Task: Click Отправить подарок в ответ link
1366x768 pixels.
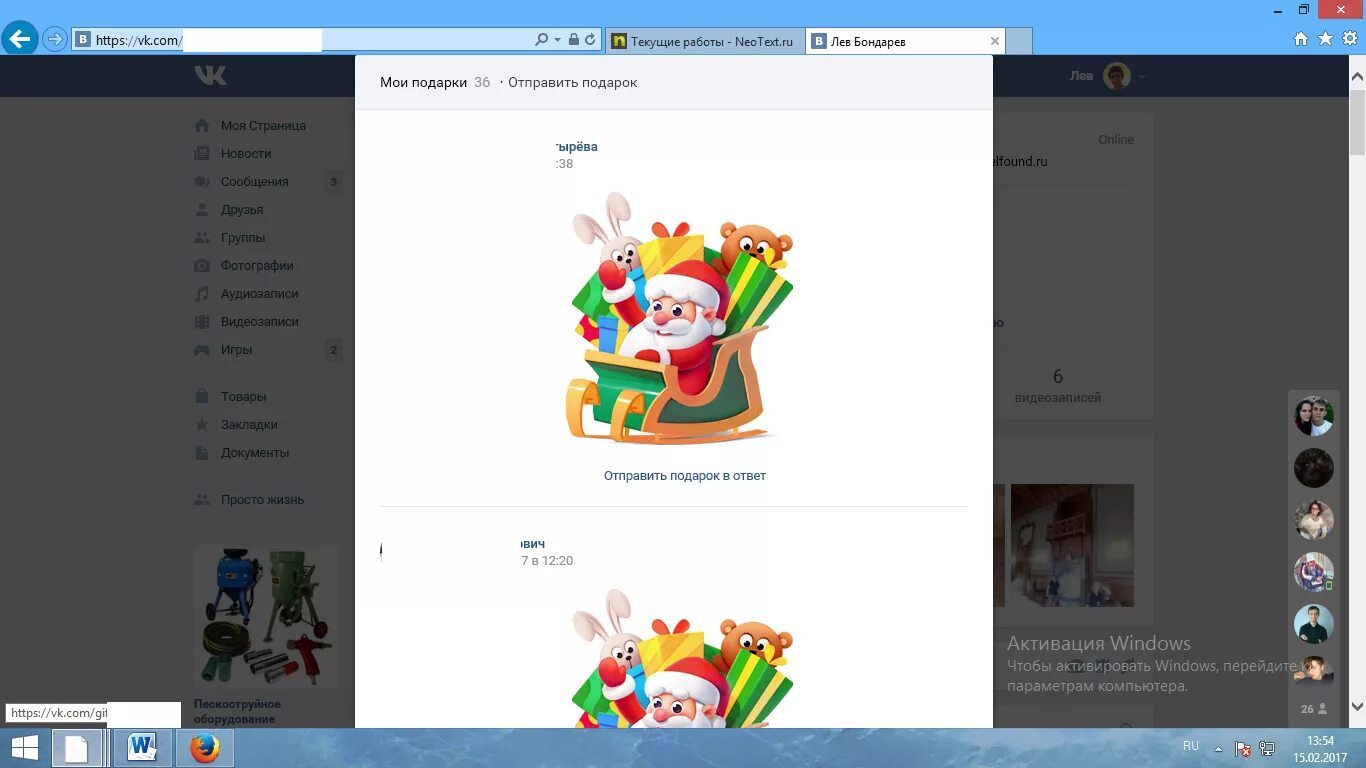Action: pos(685,475)
